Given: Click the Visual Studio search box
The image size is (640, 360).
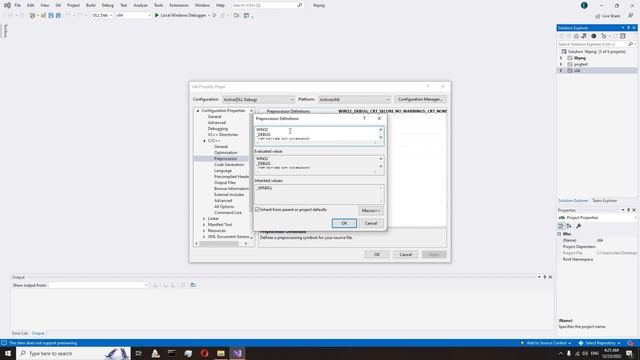Looking at the screenshot, I should pos(267,5).
